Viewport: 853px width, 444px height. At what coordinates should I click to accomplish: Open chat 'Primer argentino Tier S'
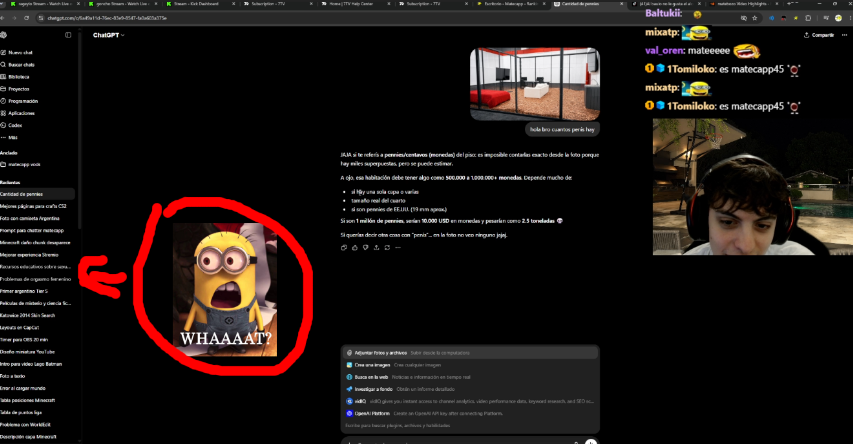pyautogui.click(x=24, y=291)
